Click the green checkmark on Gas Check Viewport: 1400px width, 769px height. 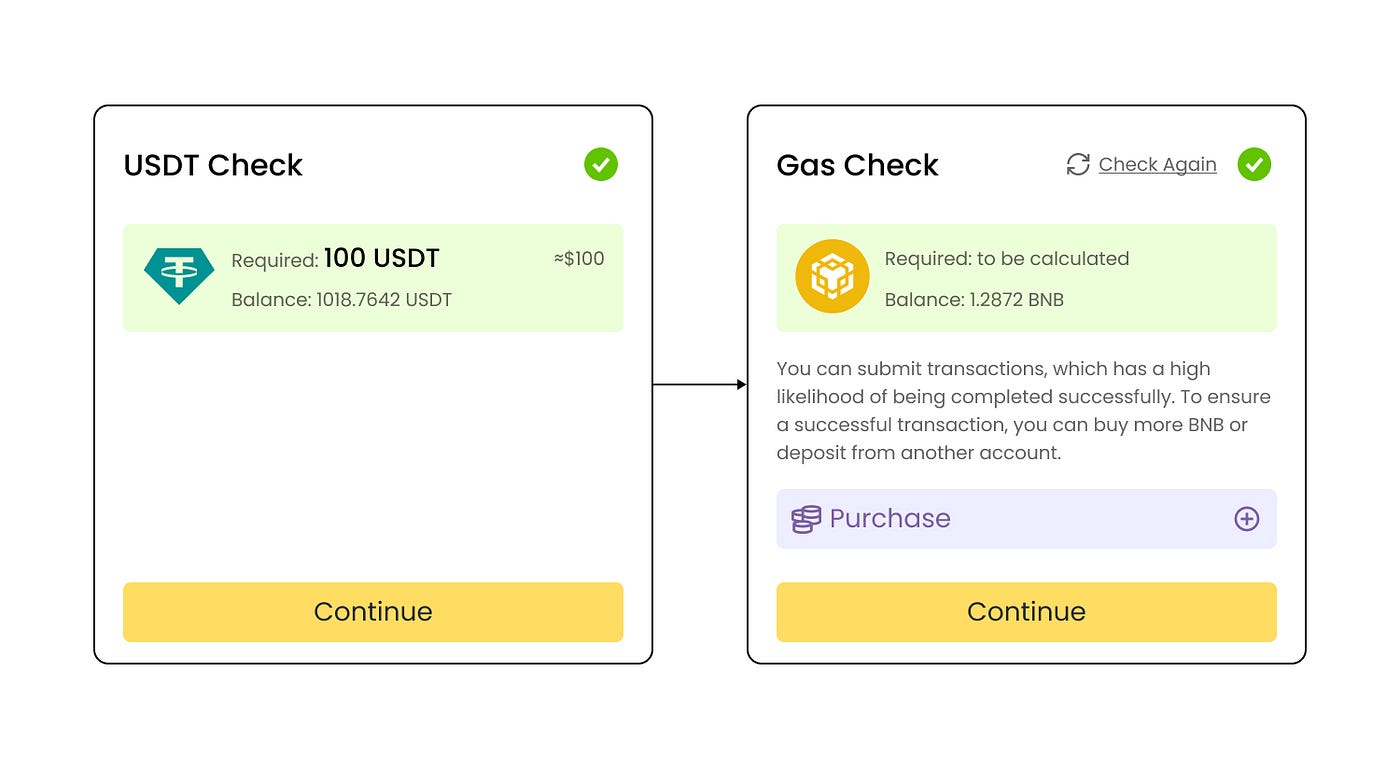[x=1254, y=164]
